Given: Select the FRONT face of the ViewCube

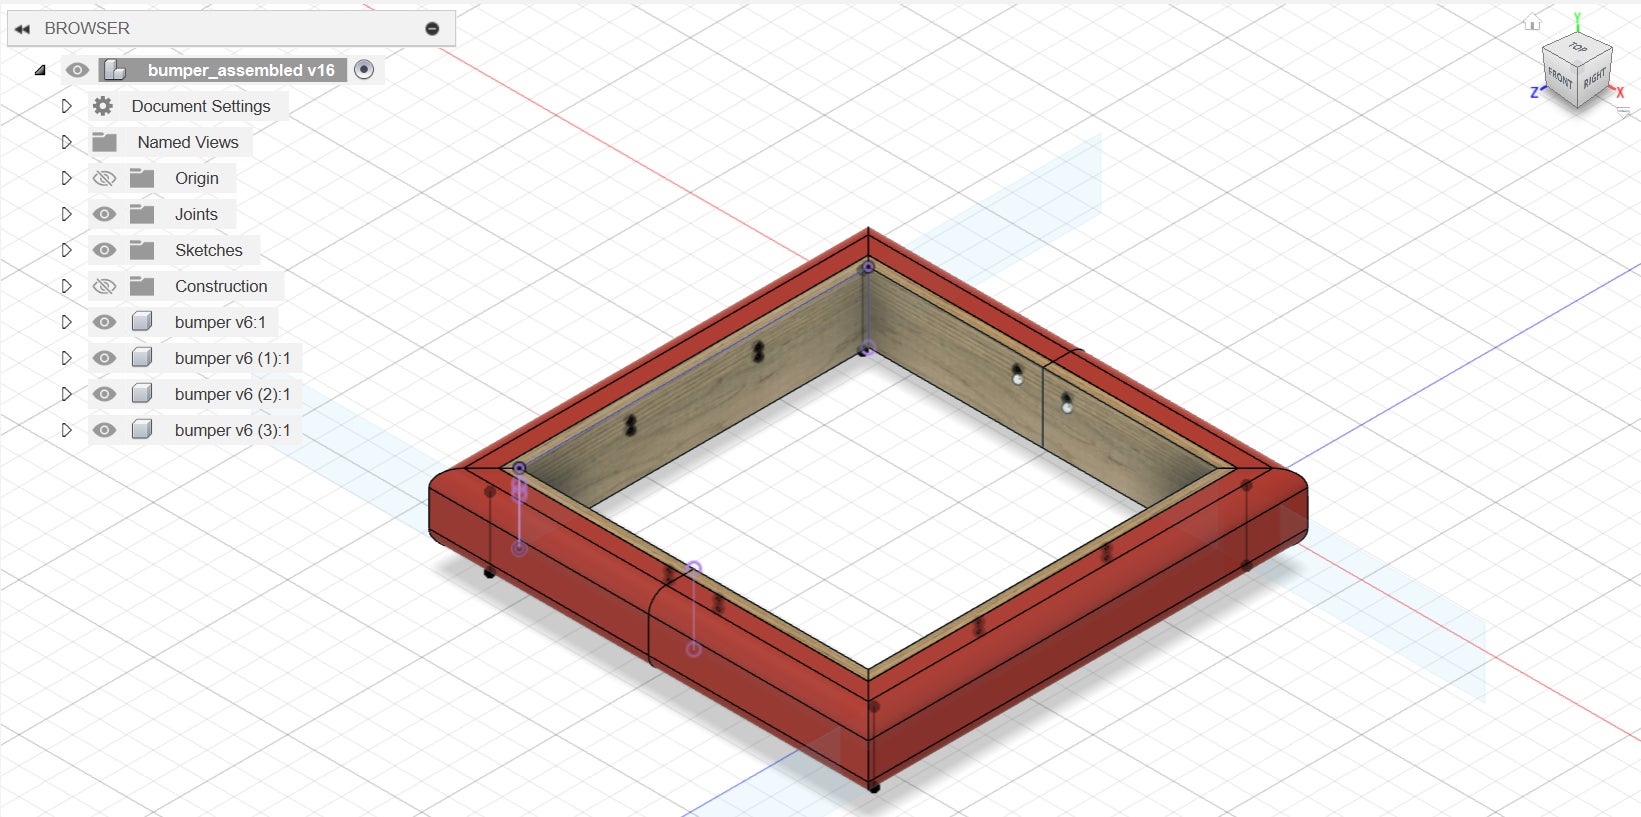Looking at the screenshot, I should point(1559,78).
